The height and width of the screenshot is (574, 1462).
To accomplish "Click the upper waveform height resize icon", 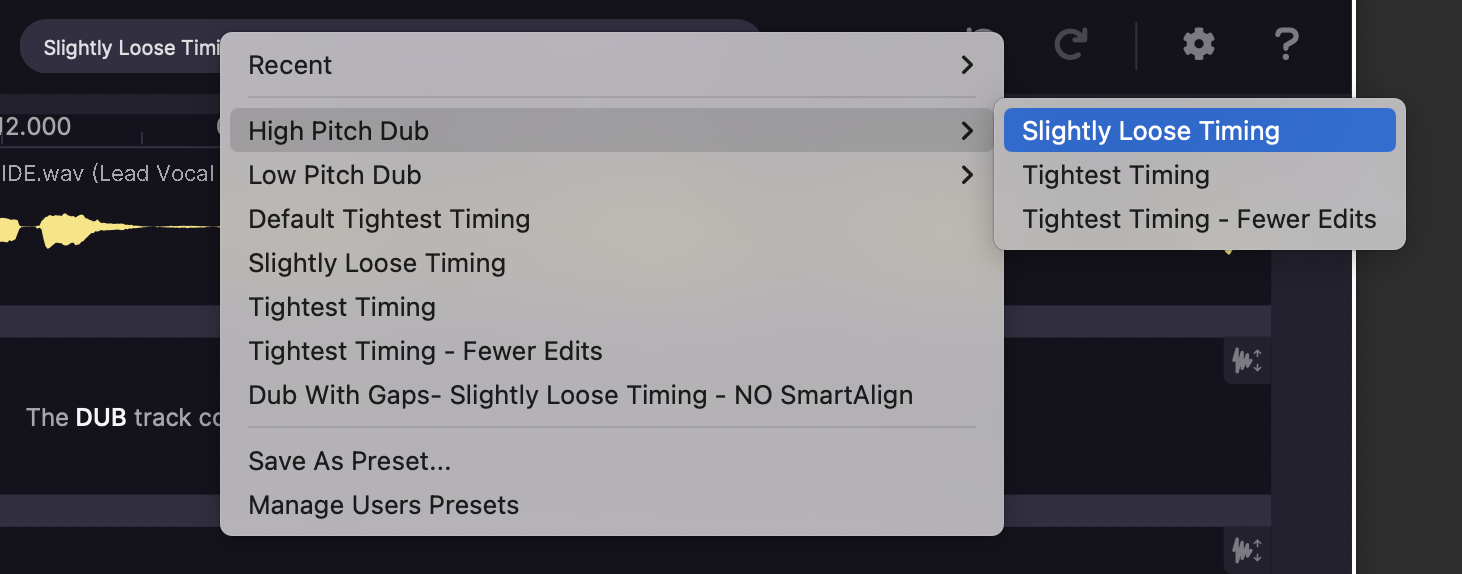I will 1246,361.
